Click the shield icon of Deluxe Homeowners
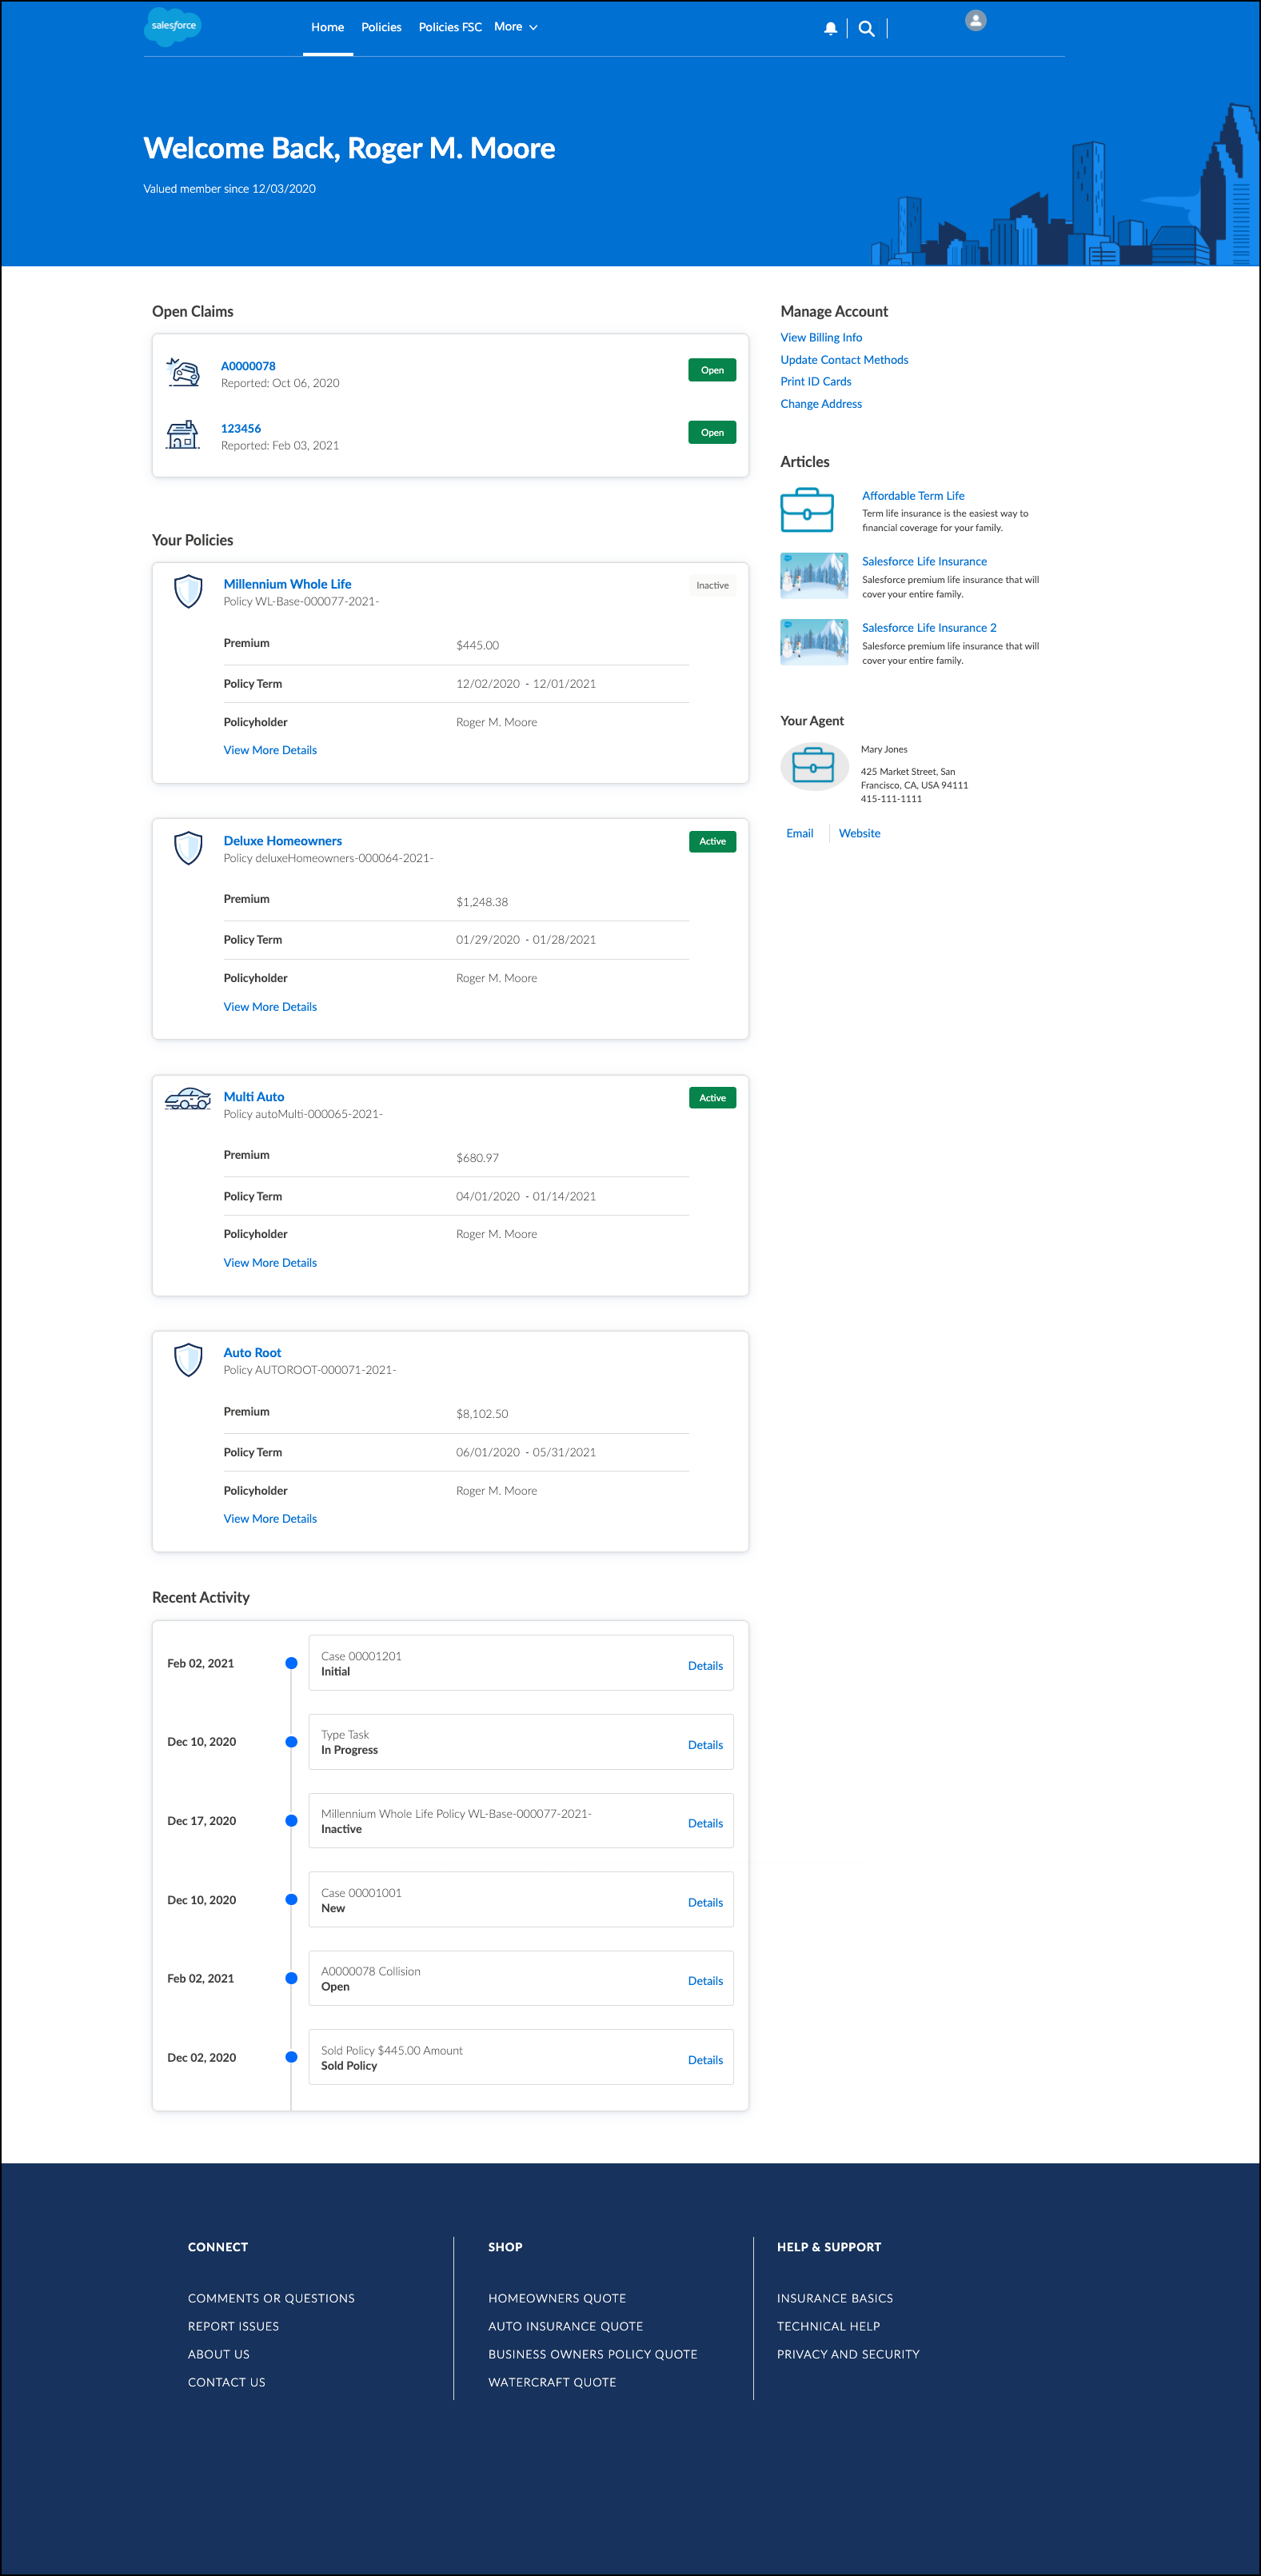The width and height of the screenshot is (1261, 2576). click(188, 848)
